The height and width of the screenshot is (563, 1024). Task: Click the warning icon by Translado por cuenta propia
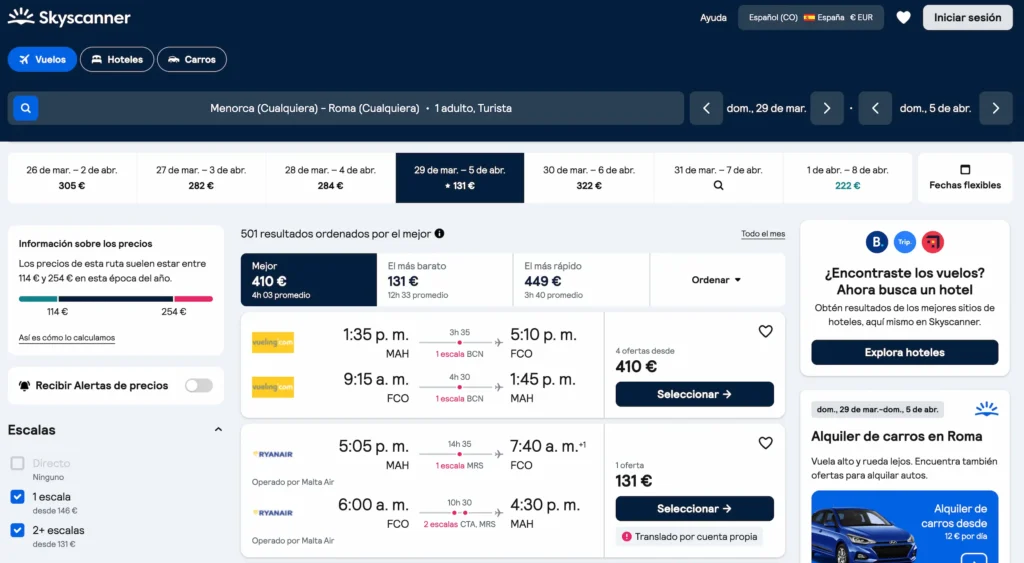626,537
